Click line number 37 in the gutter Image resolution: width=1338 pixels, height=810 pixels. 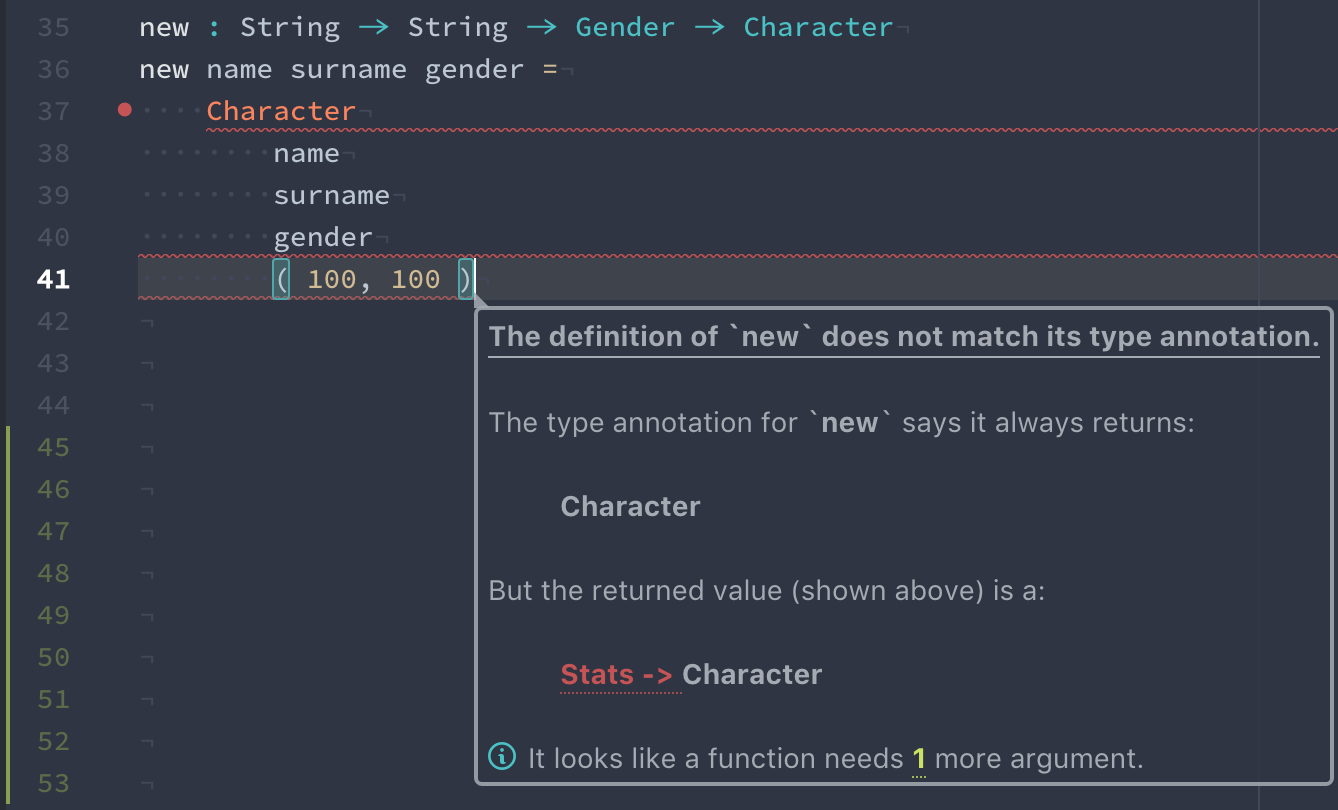pyautogui.click(x=53, y=111)
